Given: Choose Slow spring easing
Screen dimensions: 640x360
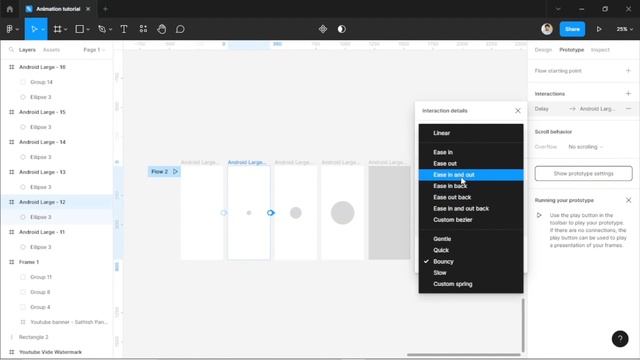Looking at the screenshot, I should point(471,273).
